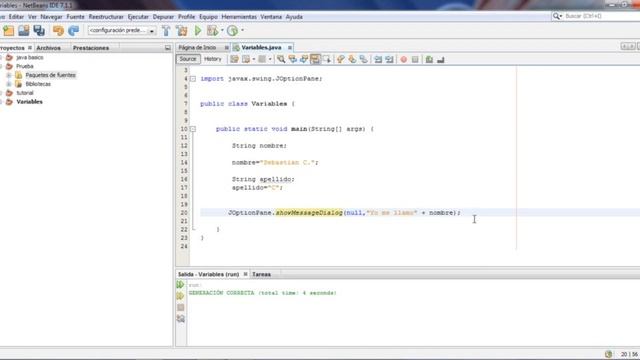This screenshot has height=360, width=640.
Task: Click the Profile Project toolbar icon
Action: pyautogui.click(x=232, y=31)
